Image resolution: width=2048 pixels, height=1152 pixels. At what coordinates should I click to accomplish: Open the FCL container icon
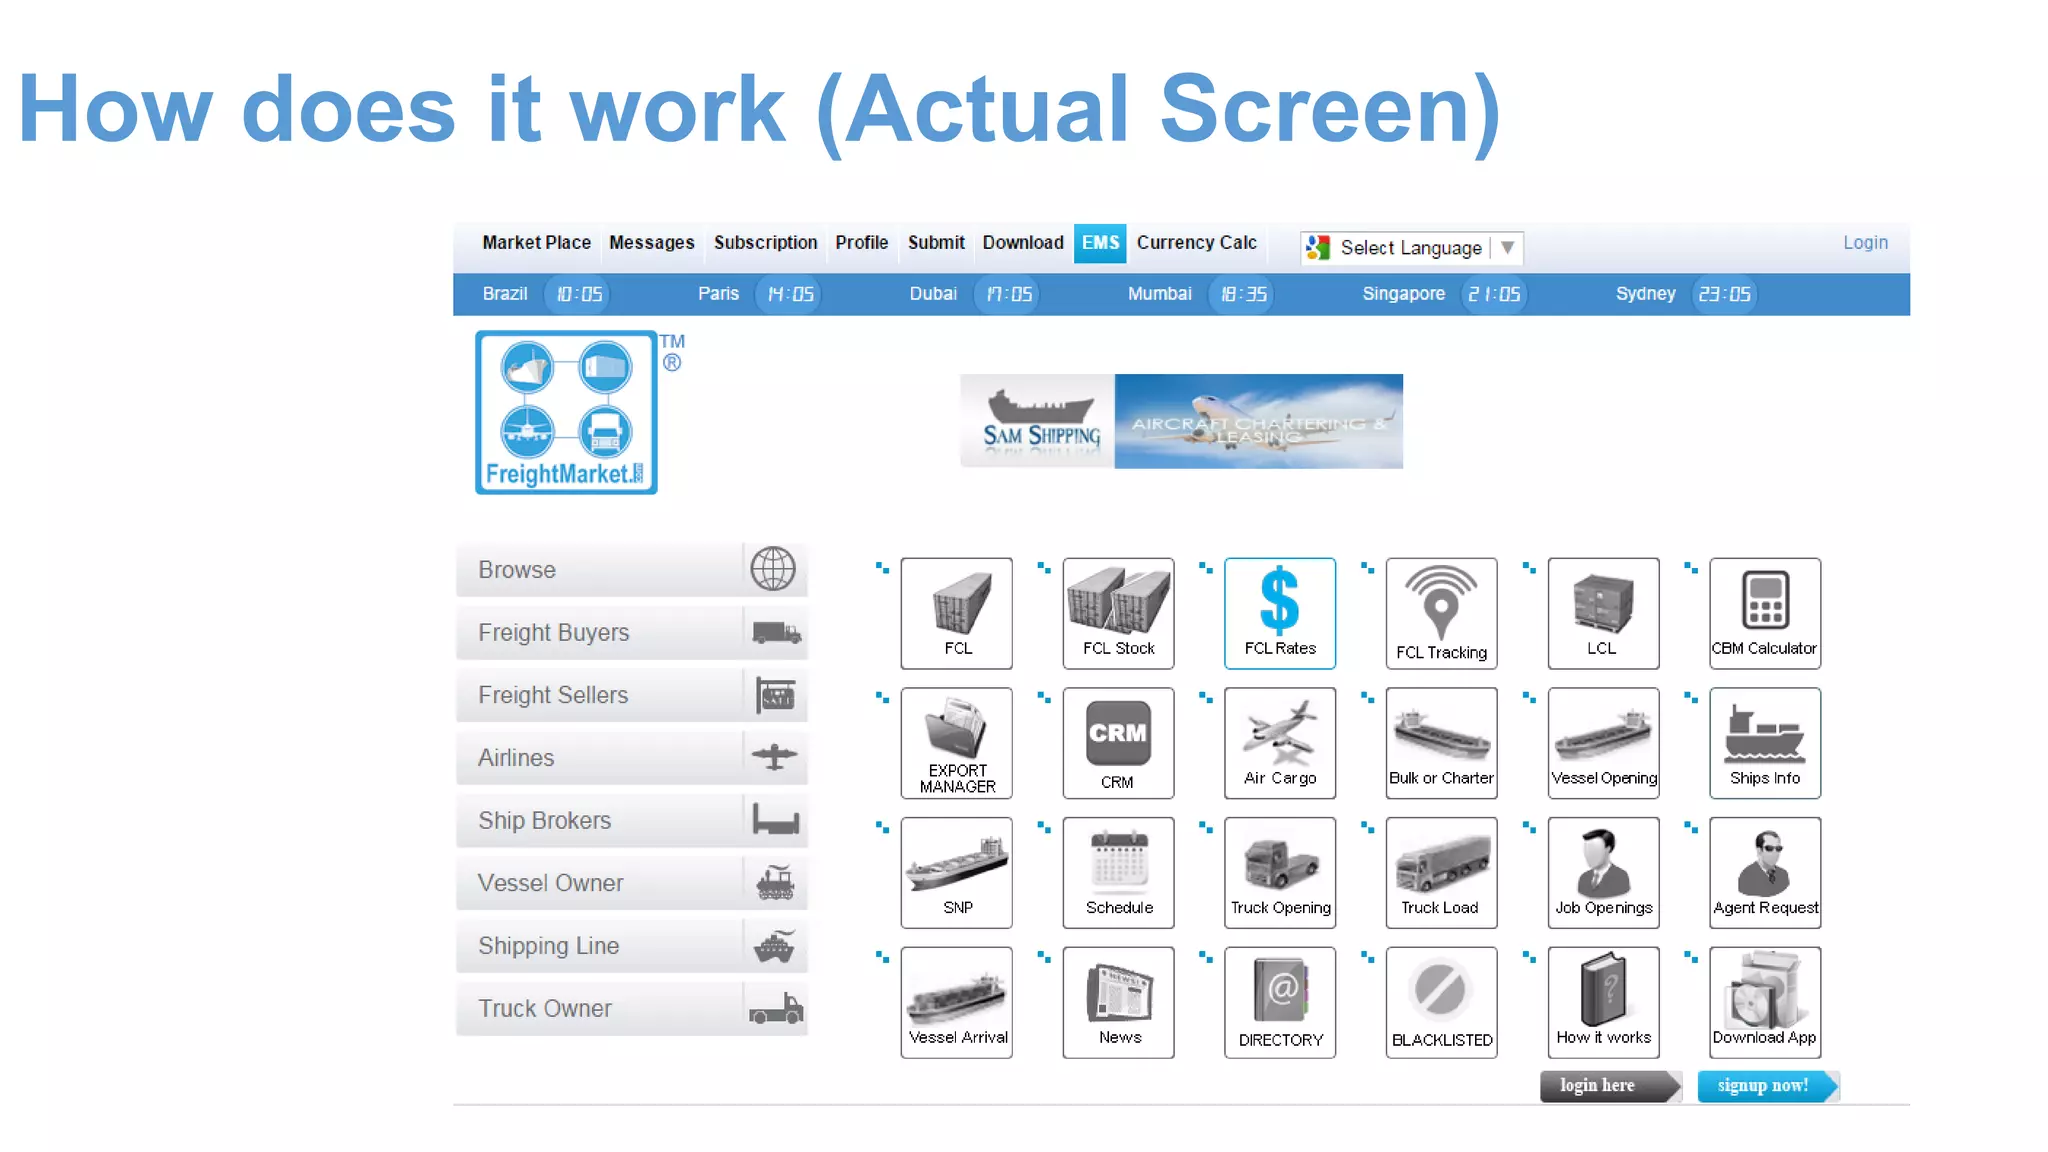pyautogui.click(x=956, y=613)
